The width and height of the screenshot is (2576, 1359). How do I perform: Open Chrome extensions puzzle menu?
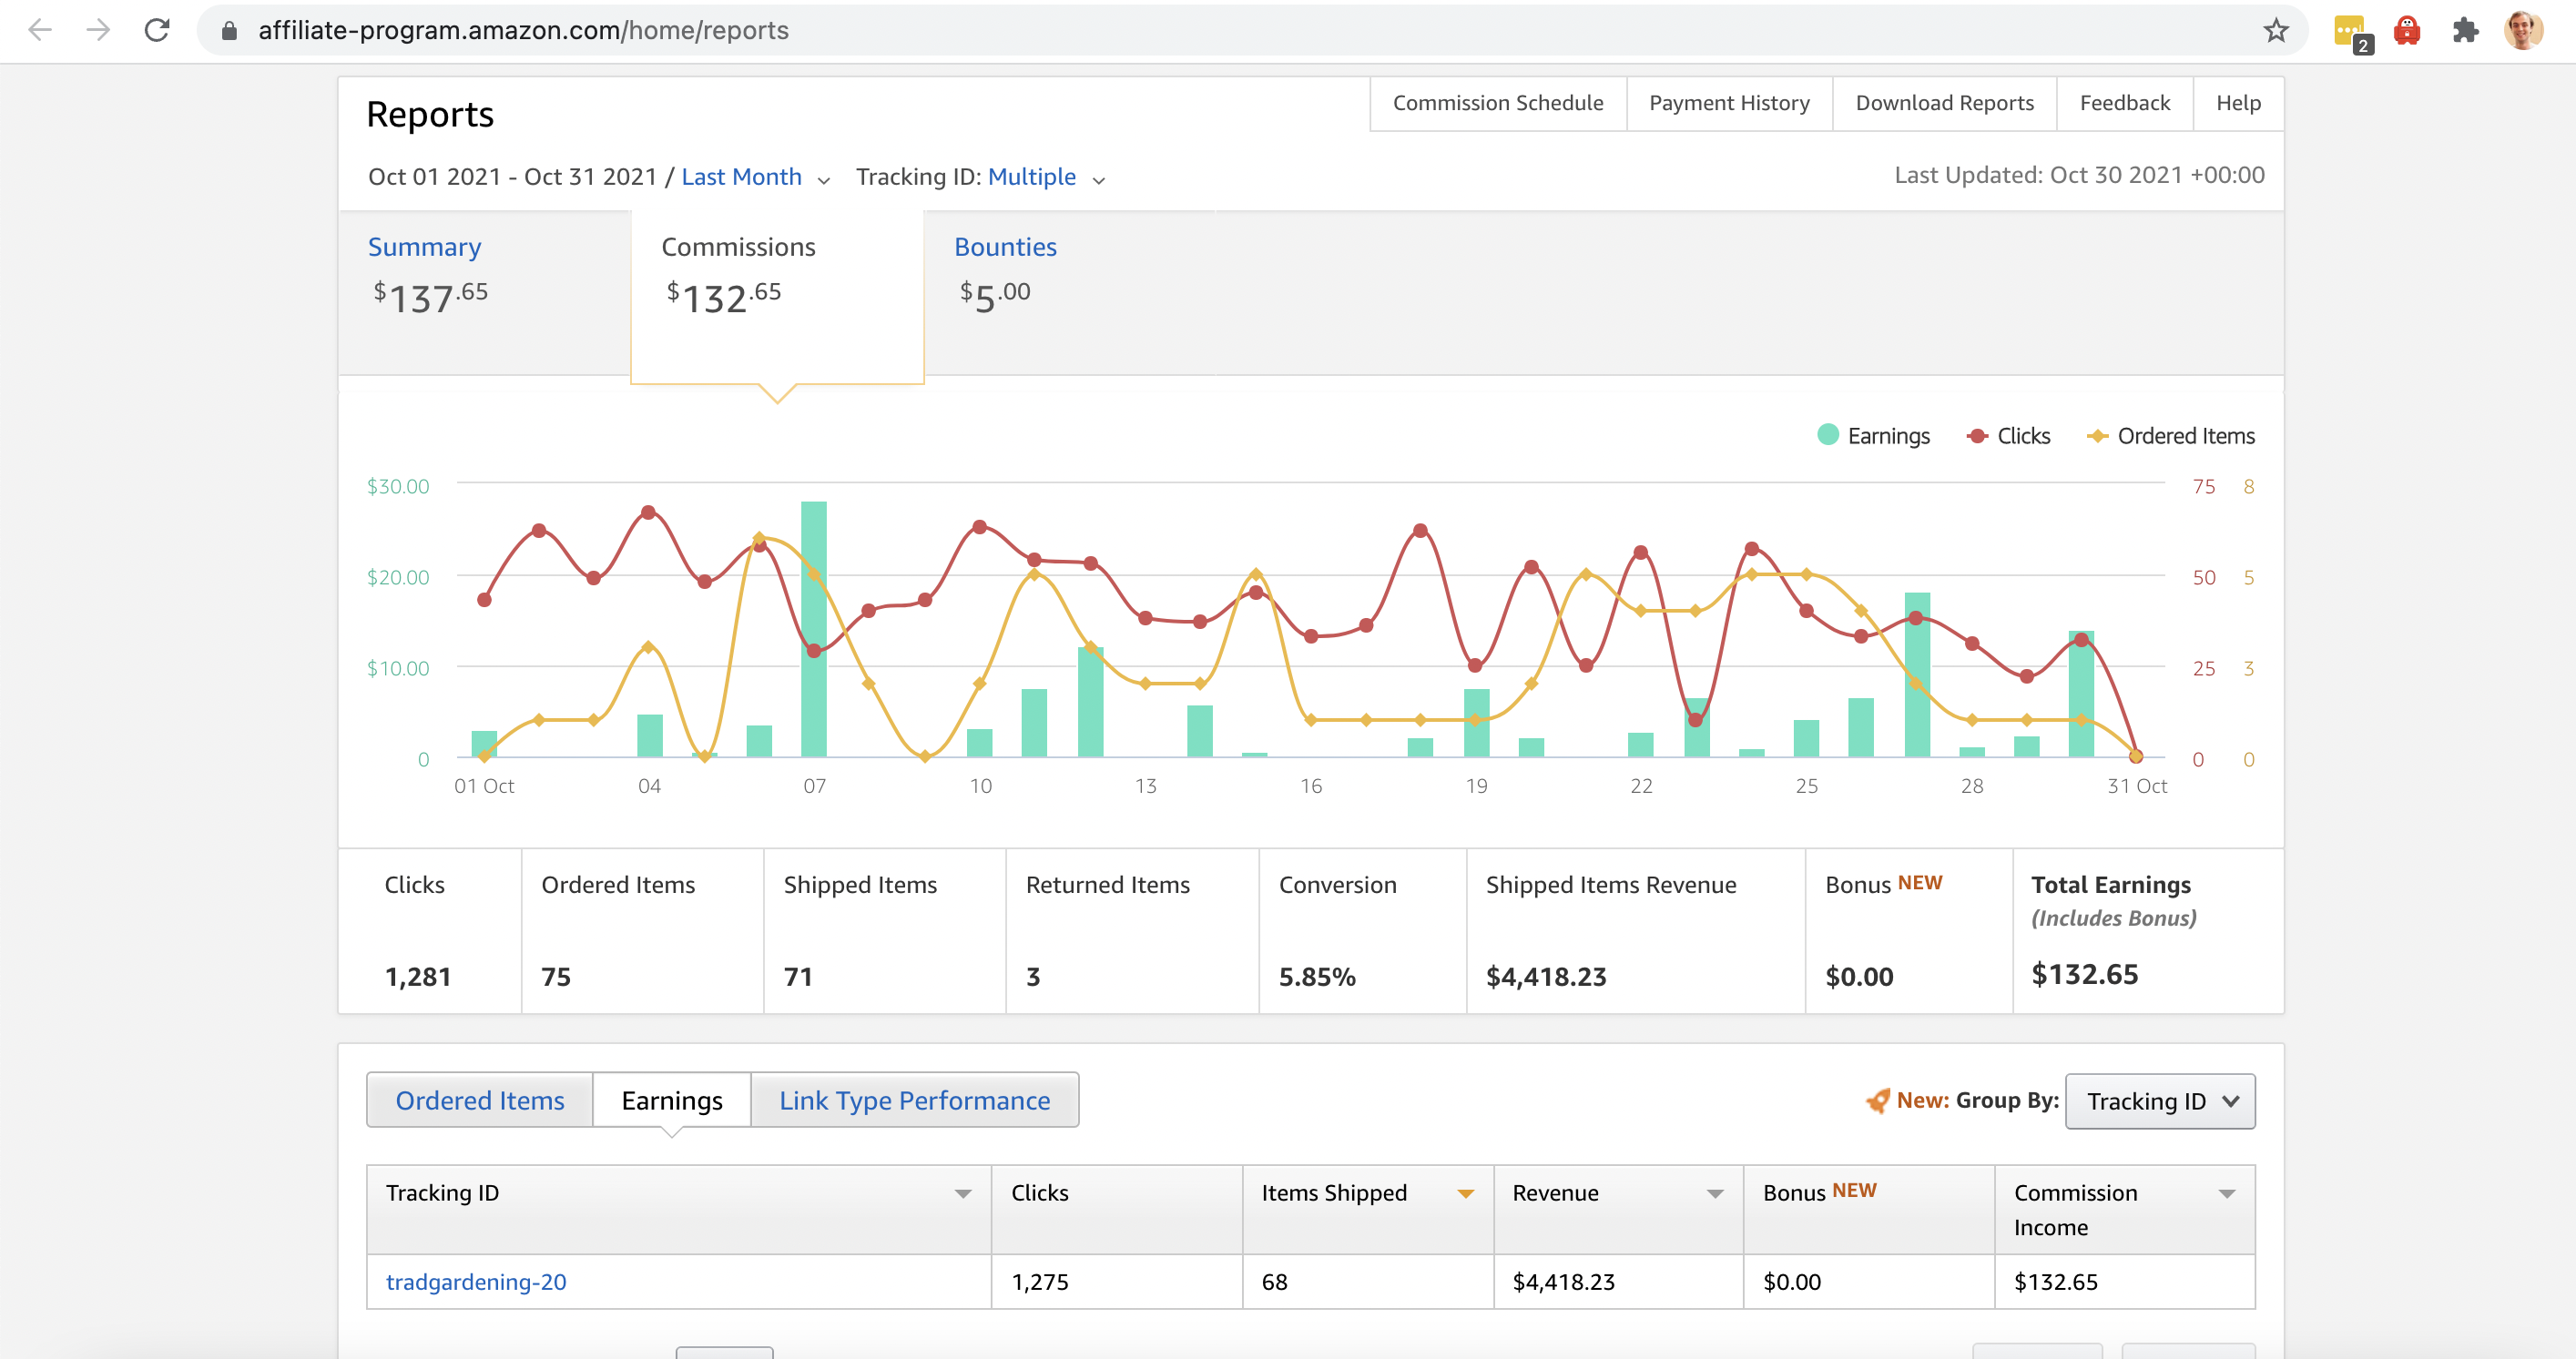click(x=2465, y=30)
